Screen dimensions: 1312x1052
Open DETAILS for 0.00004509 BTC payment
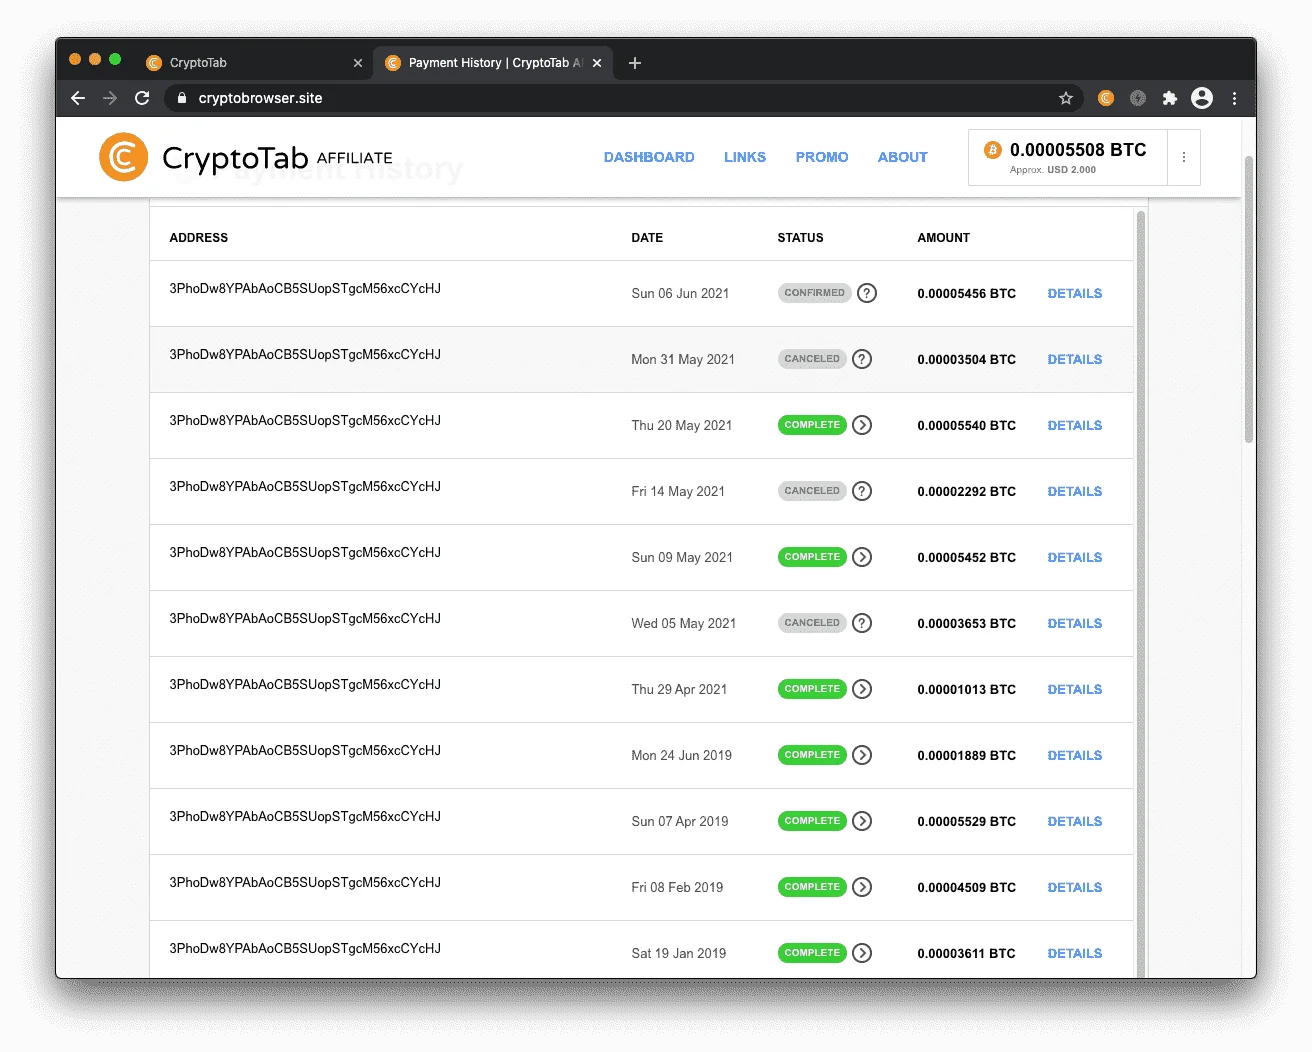coord(1075,887)
